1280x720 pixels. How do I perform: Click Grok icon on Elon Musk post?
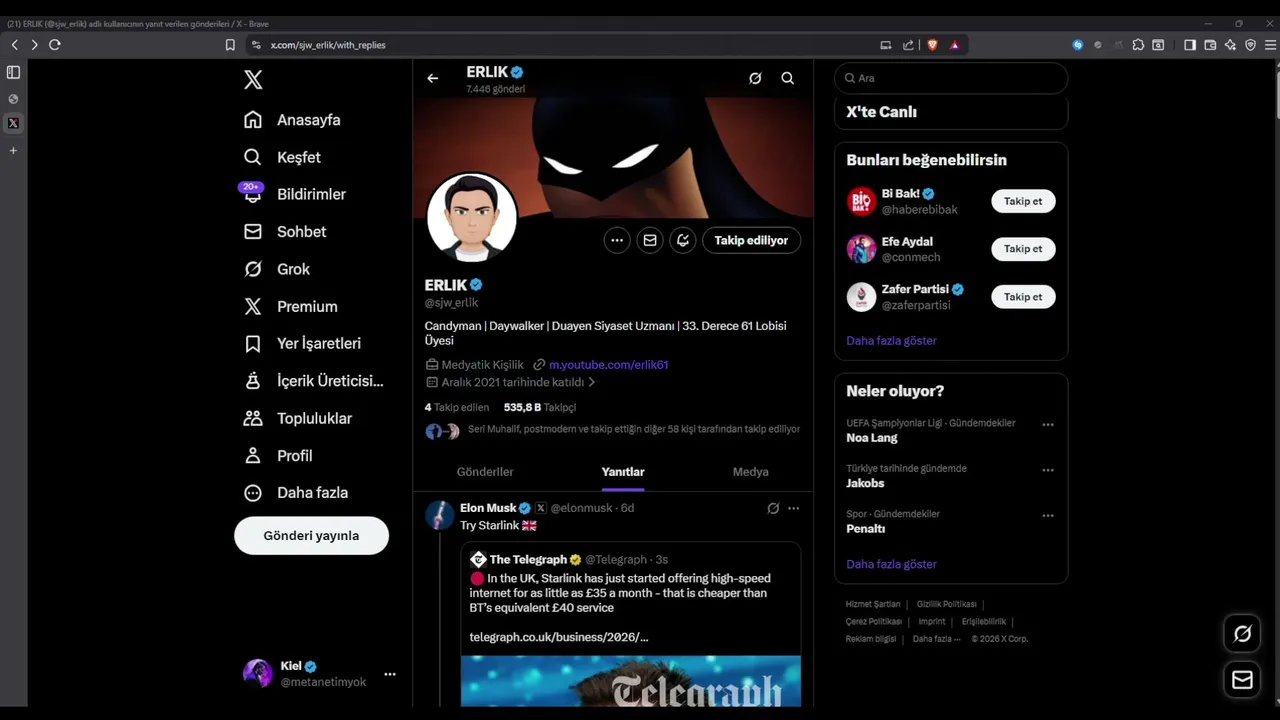point(773,508)
